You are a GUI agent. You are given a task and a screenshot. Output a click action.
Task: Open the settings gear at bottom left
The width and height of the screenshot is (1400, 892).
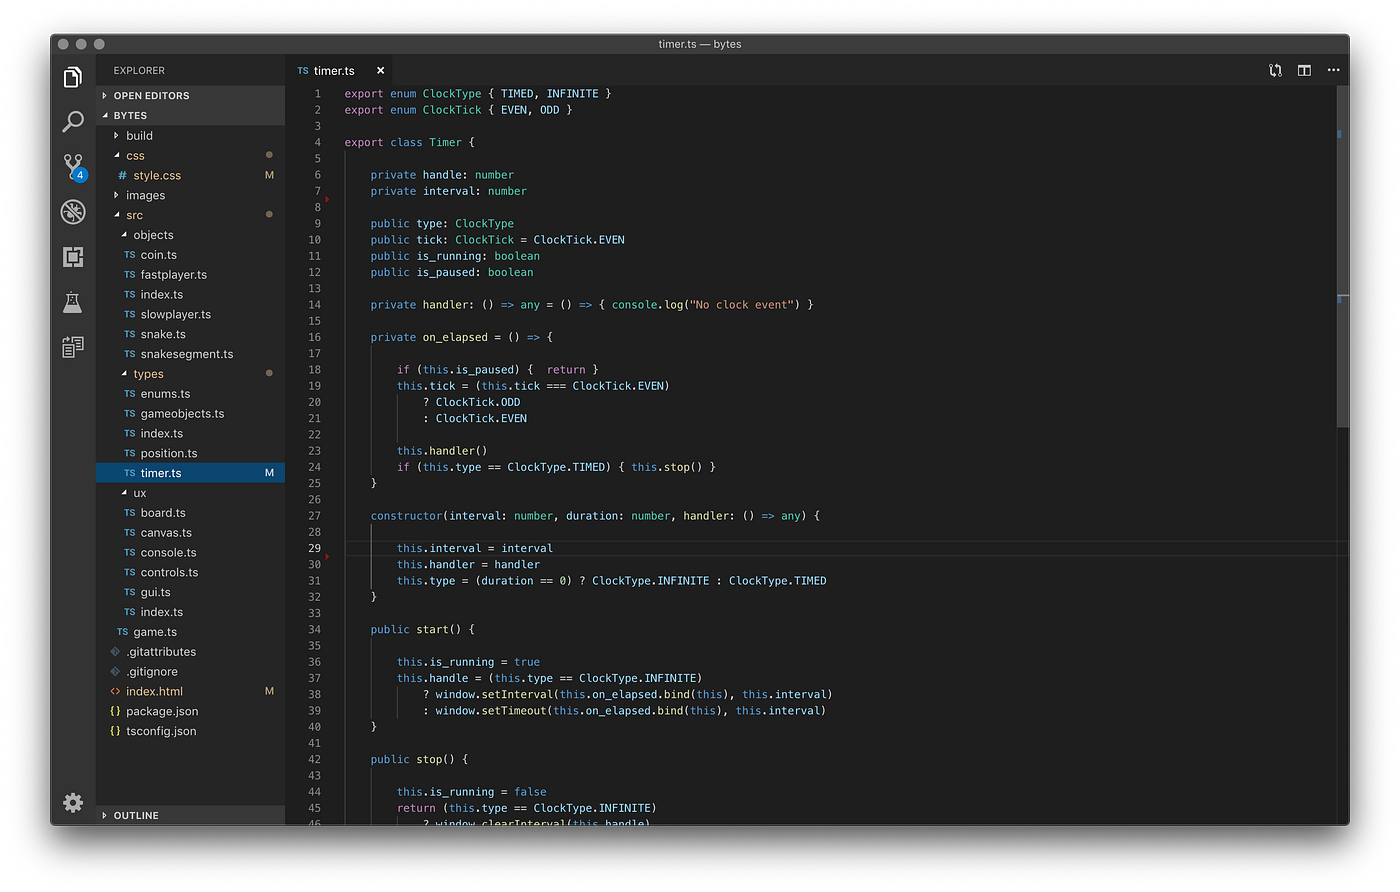tap(72, 803)
